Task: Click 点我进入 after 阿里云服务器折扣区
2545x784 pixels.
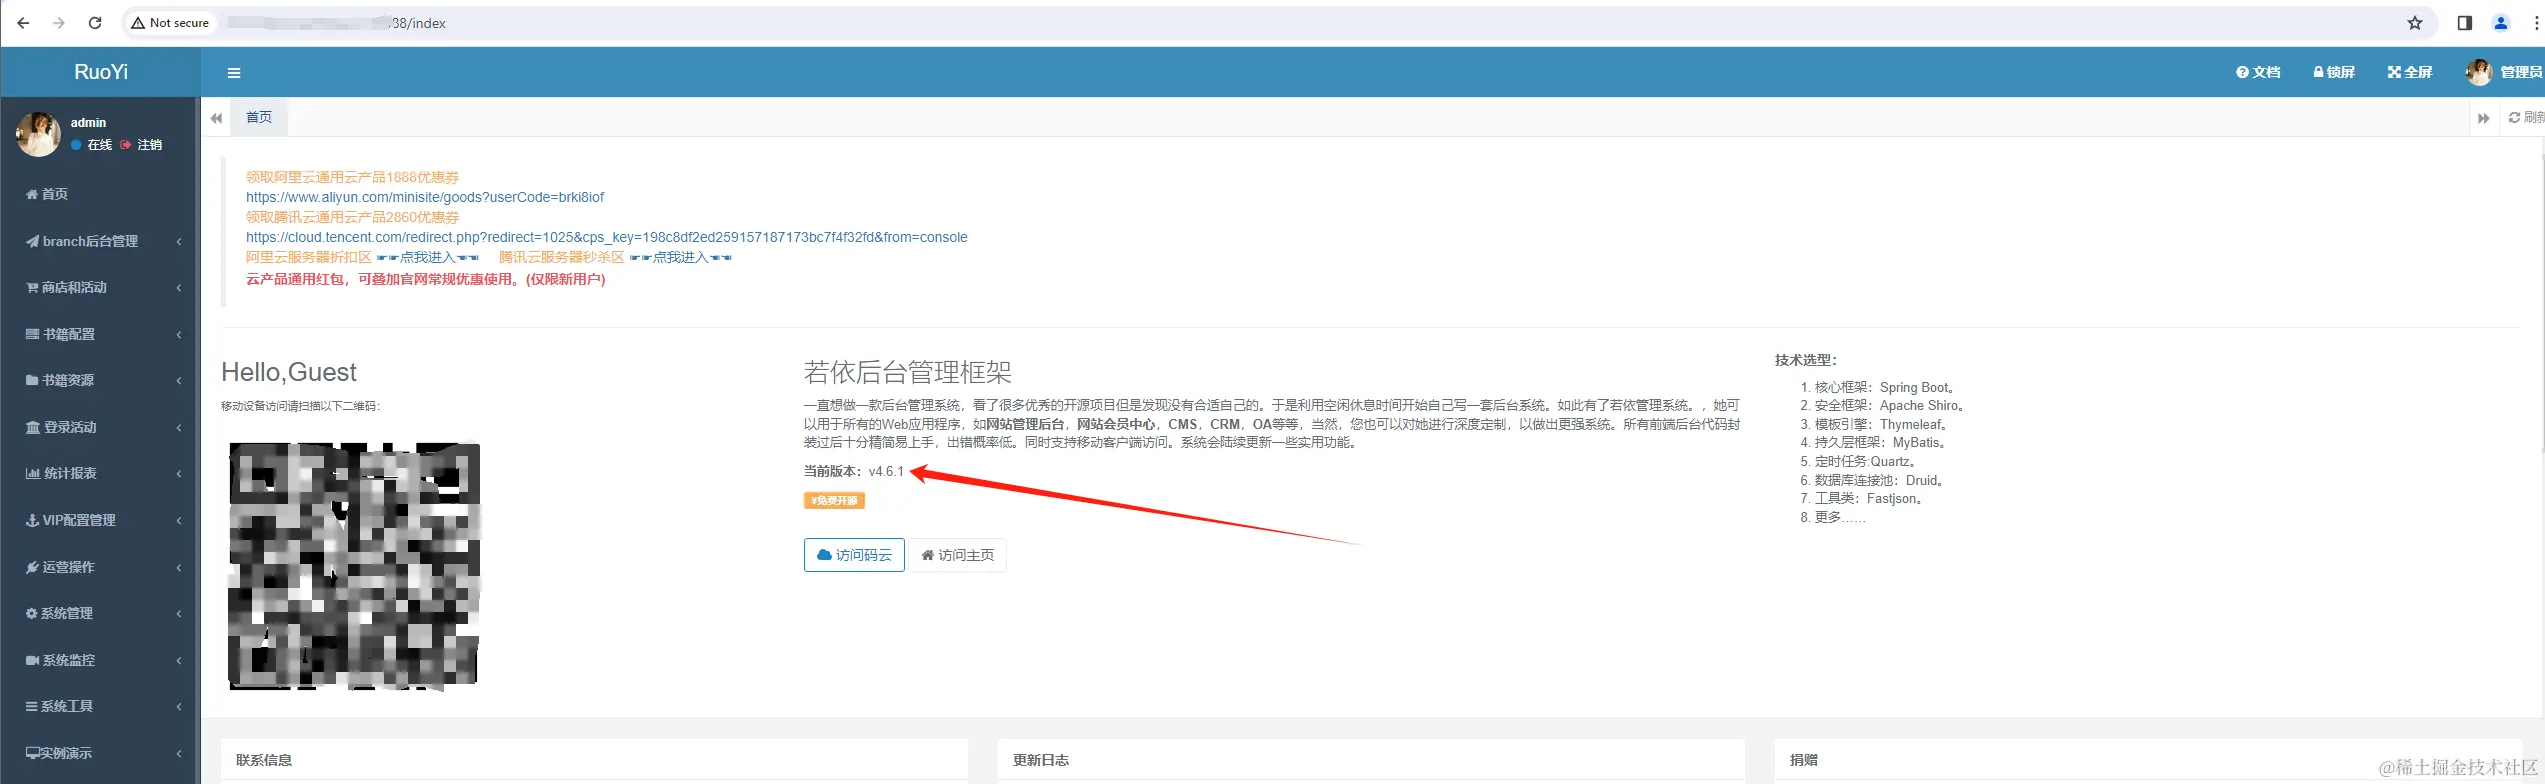Action: tap(427, 258)
